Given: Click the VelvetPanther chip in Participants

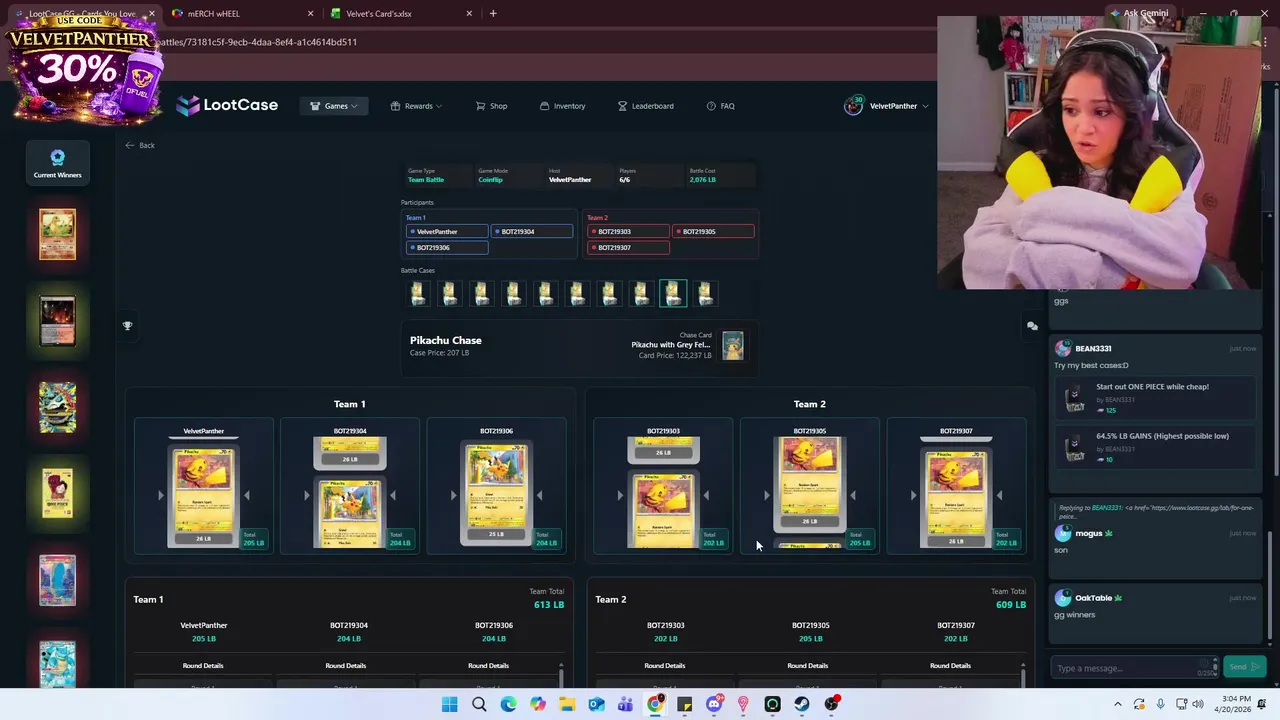Looking at the screenshot, I should 447,231.
